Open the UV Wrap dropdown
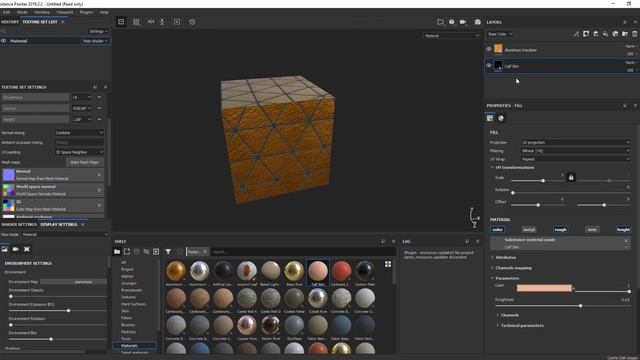Image resolution: width=640 pixels, height=360 pixels. tap(576, 159)
